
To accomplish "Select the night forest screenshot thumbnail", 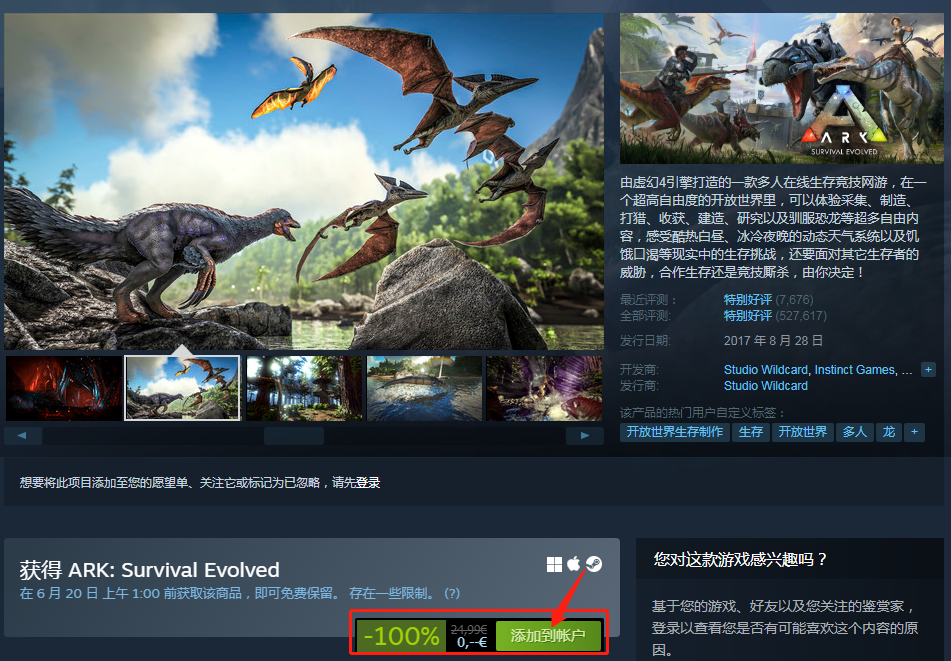I will [304, 388].
